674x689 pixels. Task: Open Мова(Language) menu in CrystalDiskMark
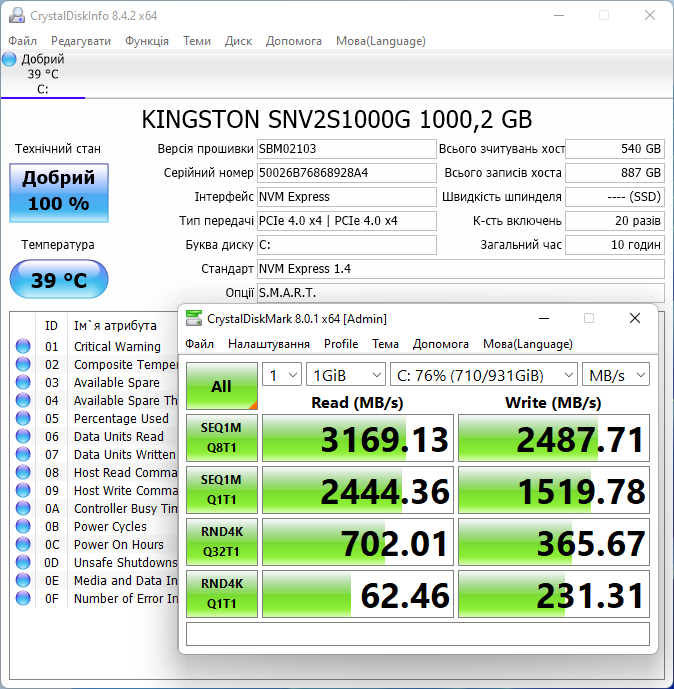[528, 344]
